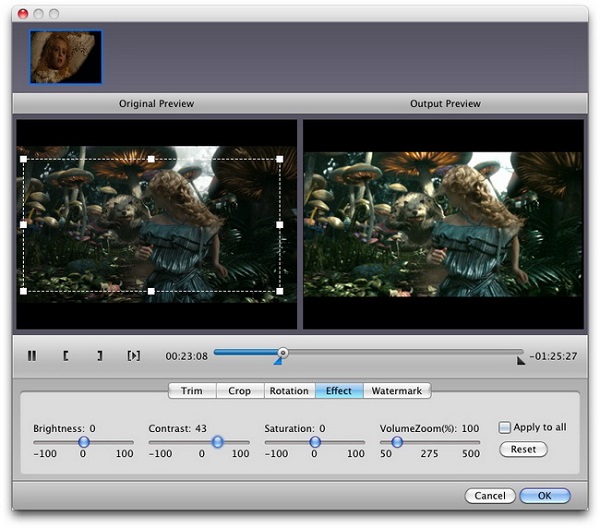Click the Saturation slider knob
The width and height of the screenshot is (600, 528).
click(x=315, y=442)
